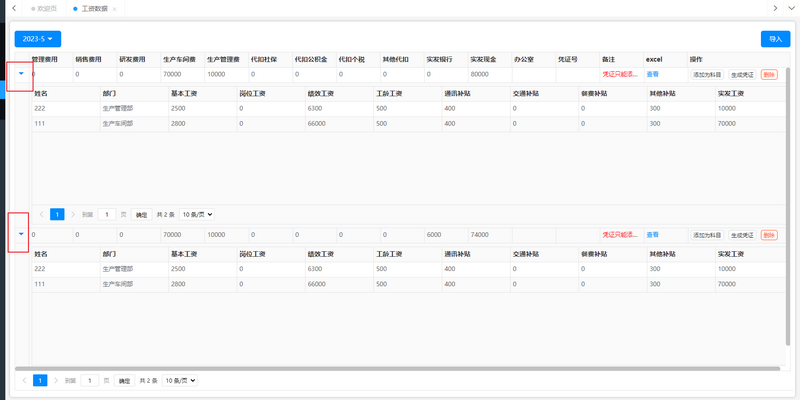Click 绩效工资 header under the 74000 row
Screen dimensions: 800x400
[321, 254]
